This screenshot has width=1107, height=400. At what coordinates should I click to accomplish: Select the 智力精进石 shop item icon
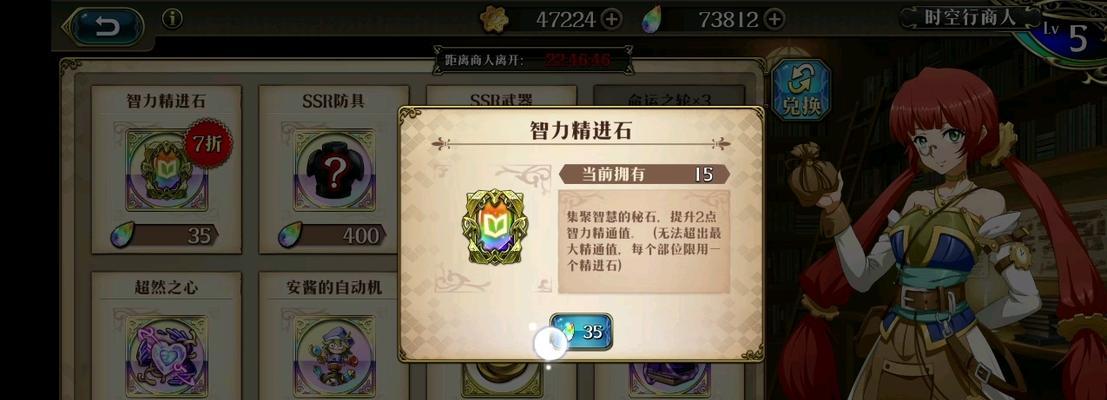(167, 170)
